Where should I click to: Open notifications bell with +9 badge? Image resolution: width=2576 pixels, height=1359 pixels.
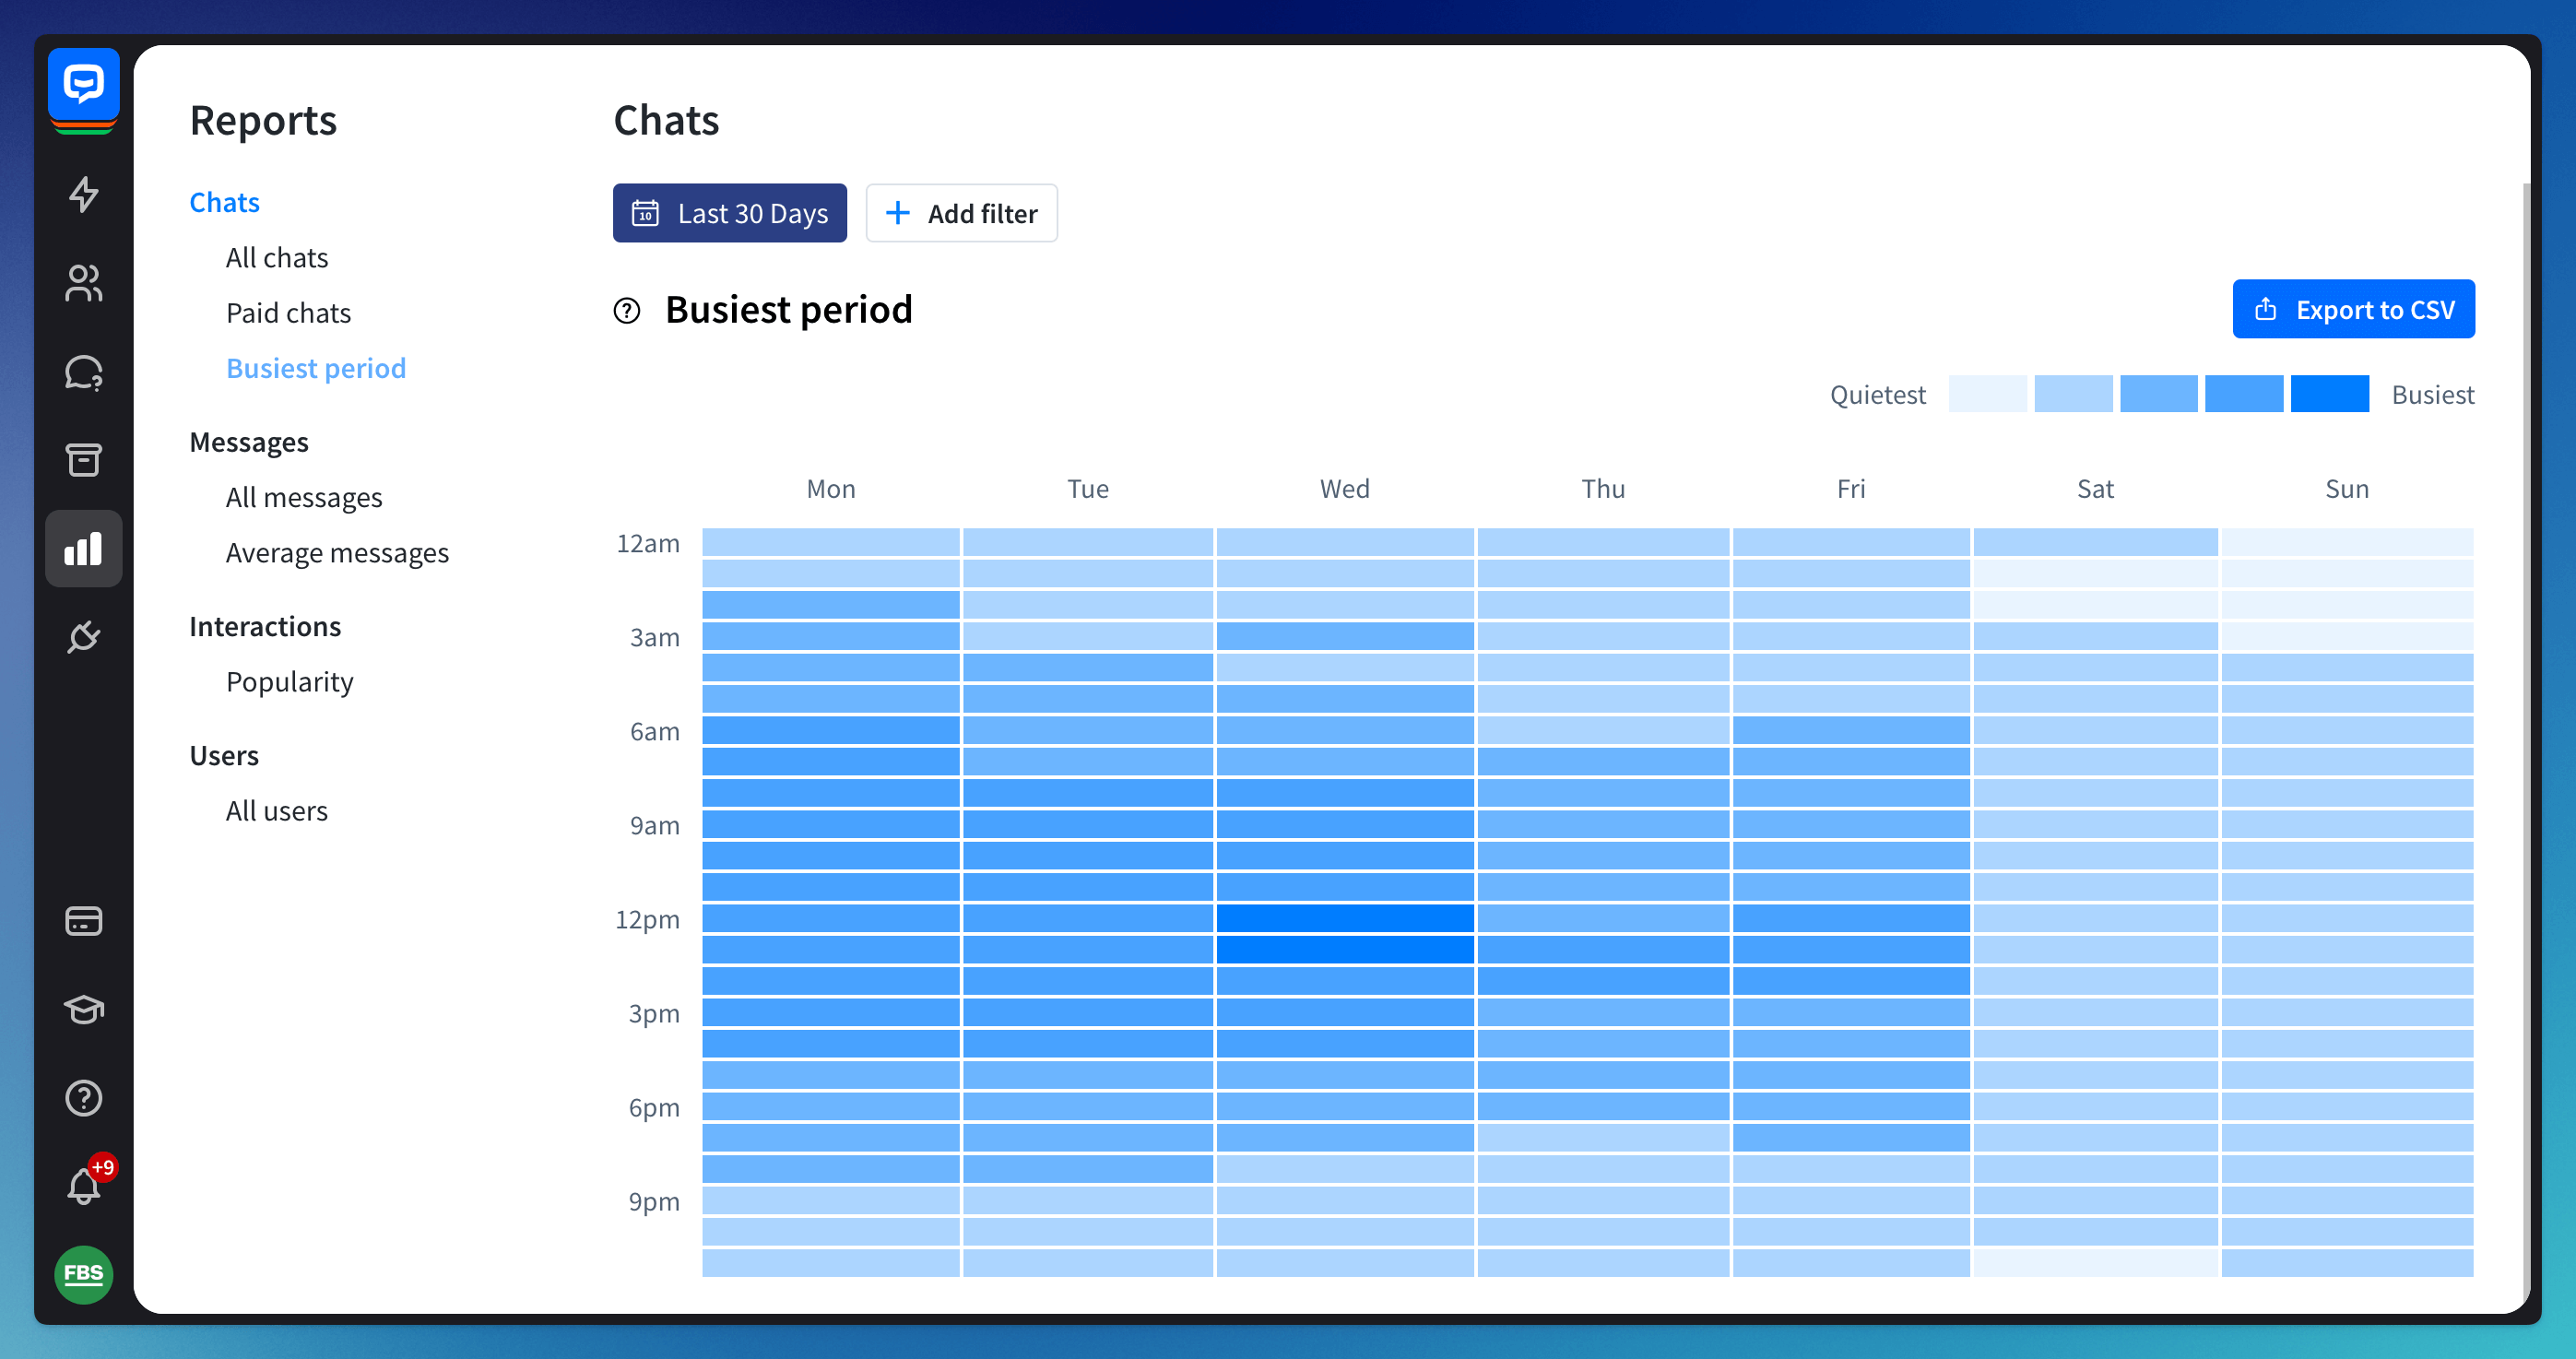84,1186
